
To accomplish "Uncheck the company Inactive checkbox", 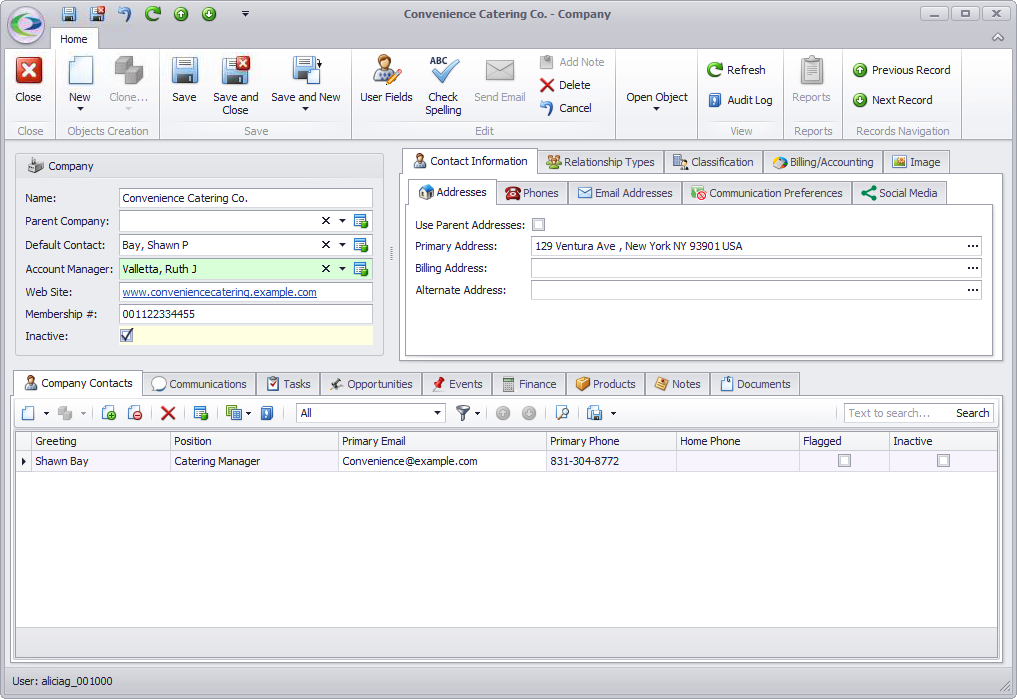I will (x=126, y=335).
